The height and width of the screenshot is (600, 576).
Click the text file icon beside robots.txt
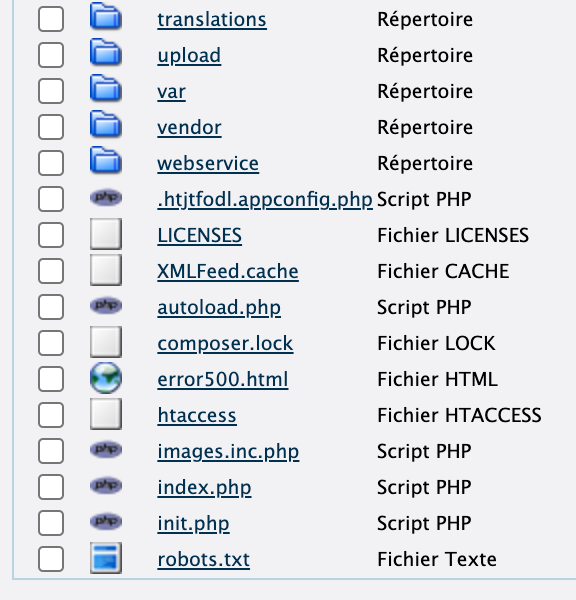point(106,558)
